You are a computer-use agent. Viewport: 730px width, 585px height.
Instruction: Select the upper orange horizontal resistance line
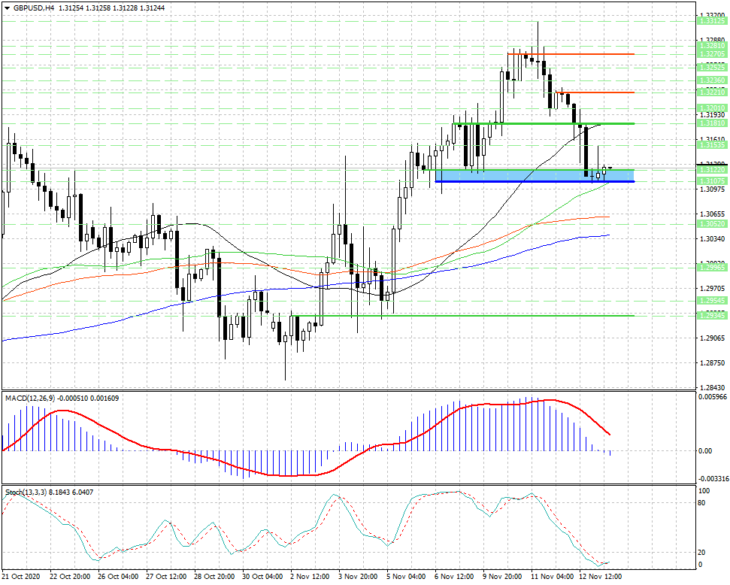pos(571,54)
